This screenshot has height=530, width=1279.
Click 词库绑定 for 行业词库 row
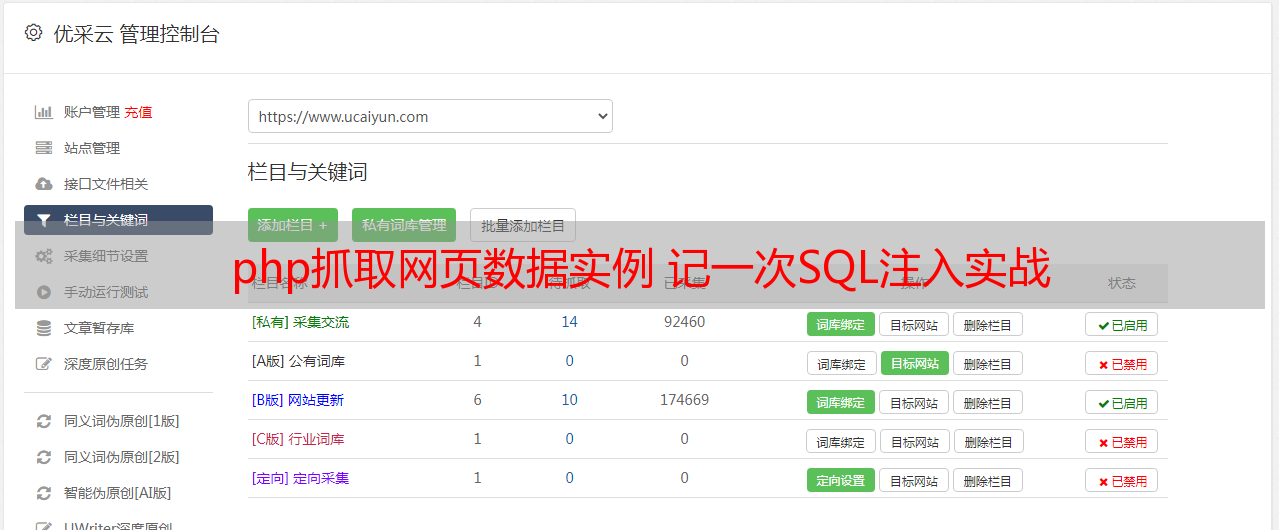pyautogui.click(x=841, y=441)
